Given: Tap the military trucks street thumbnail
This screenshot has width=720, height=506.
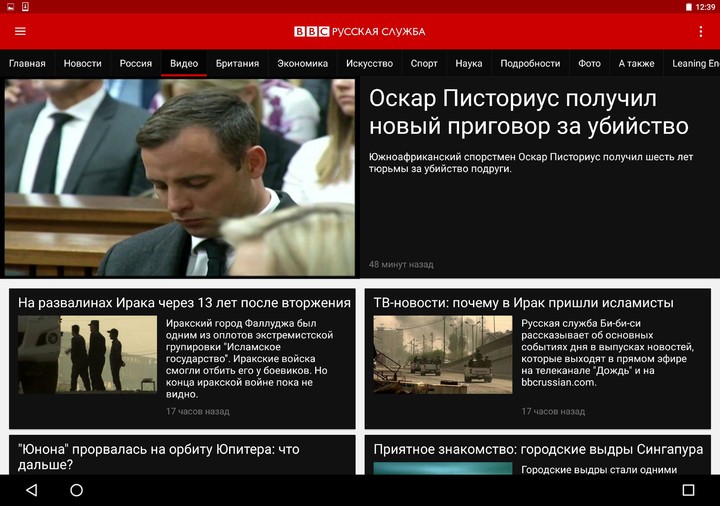Looking at the screenshot, I should [443, 354].
